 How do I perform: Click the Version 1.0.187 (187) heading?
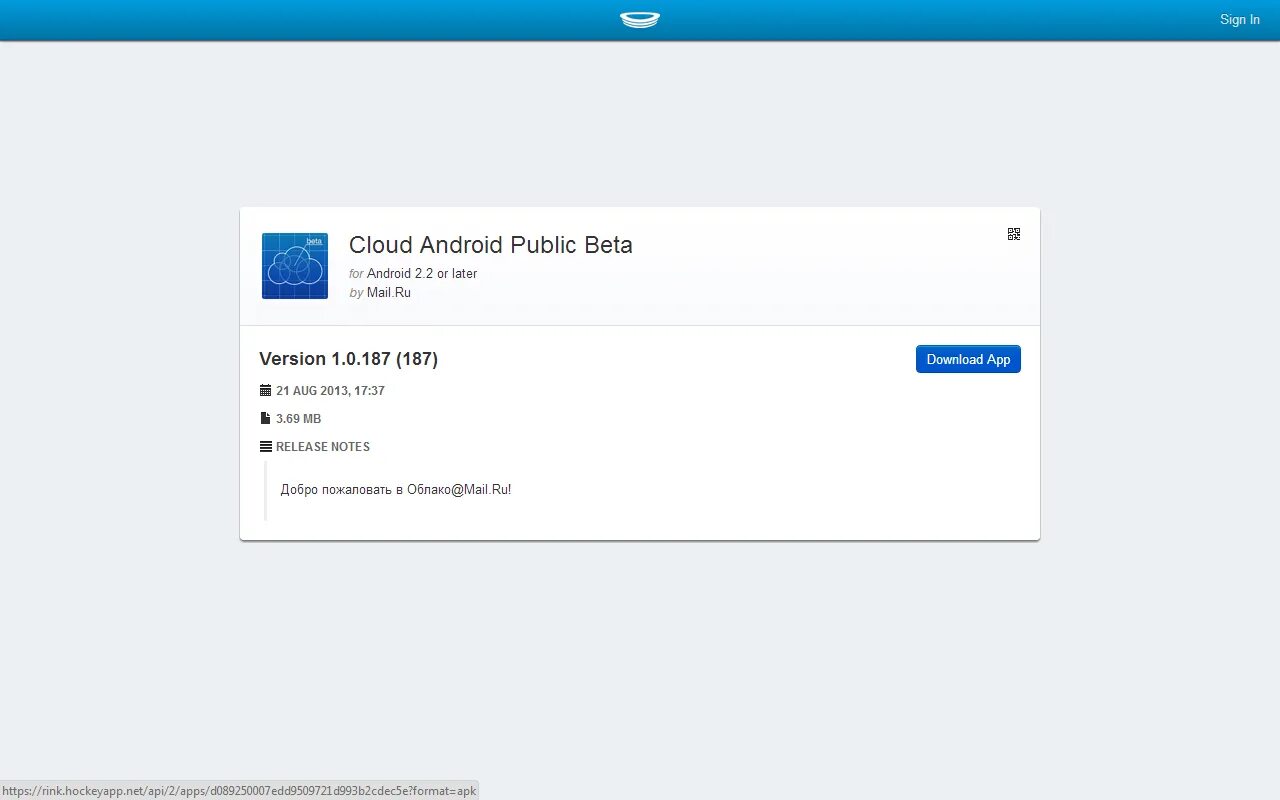pos(349,359)
